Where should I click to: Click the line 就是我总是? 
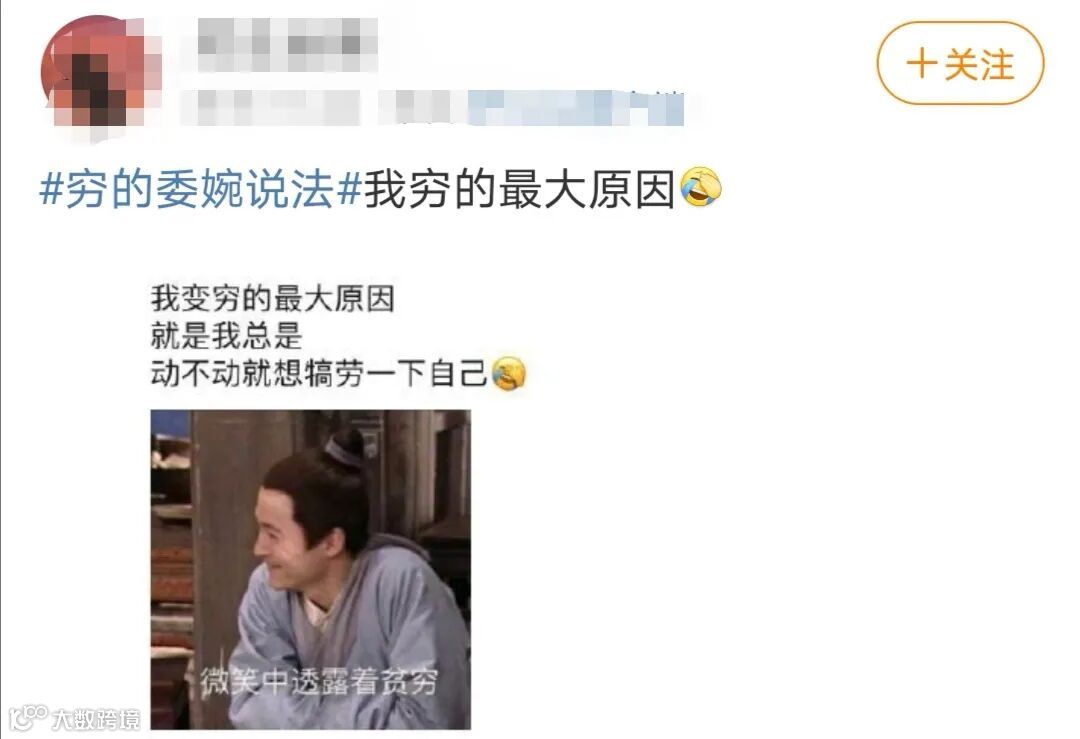click(x=227, y=336)
